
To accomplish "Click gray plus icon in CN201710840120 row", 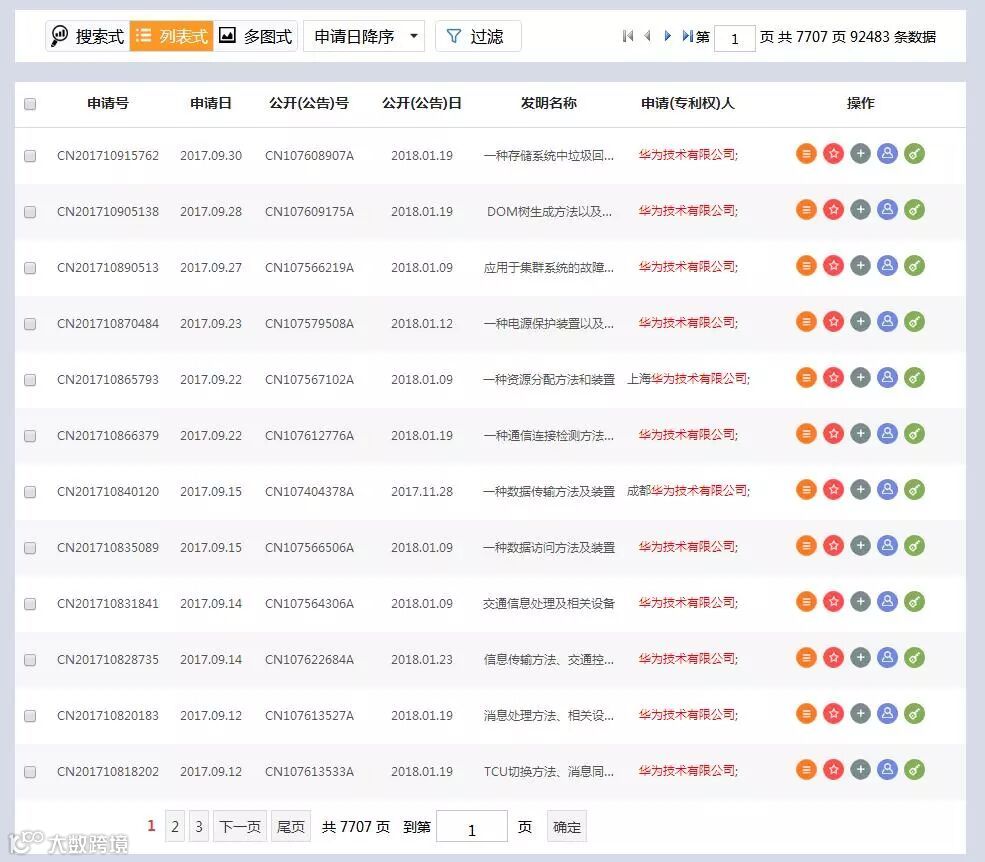I will coord(860,489).
